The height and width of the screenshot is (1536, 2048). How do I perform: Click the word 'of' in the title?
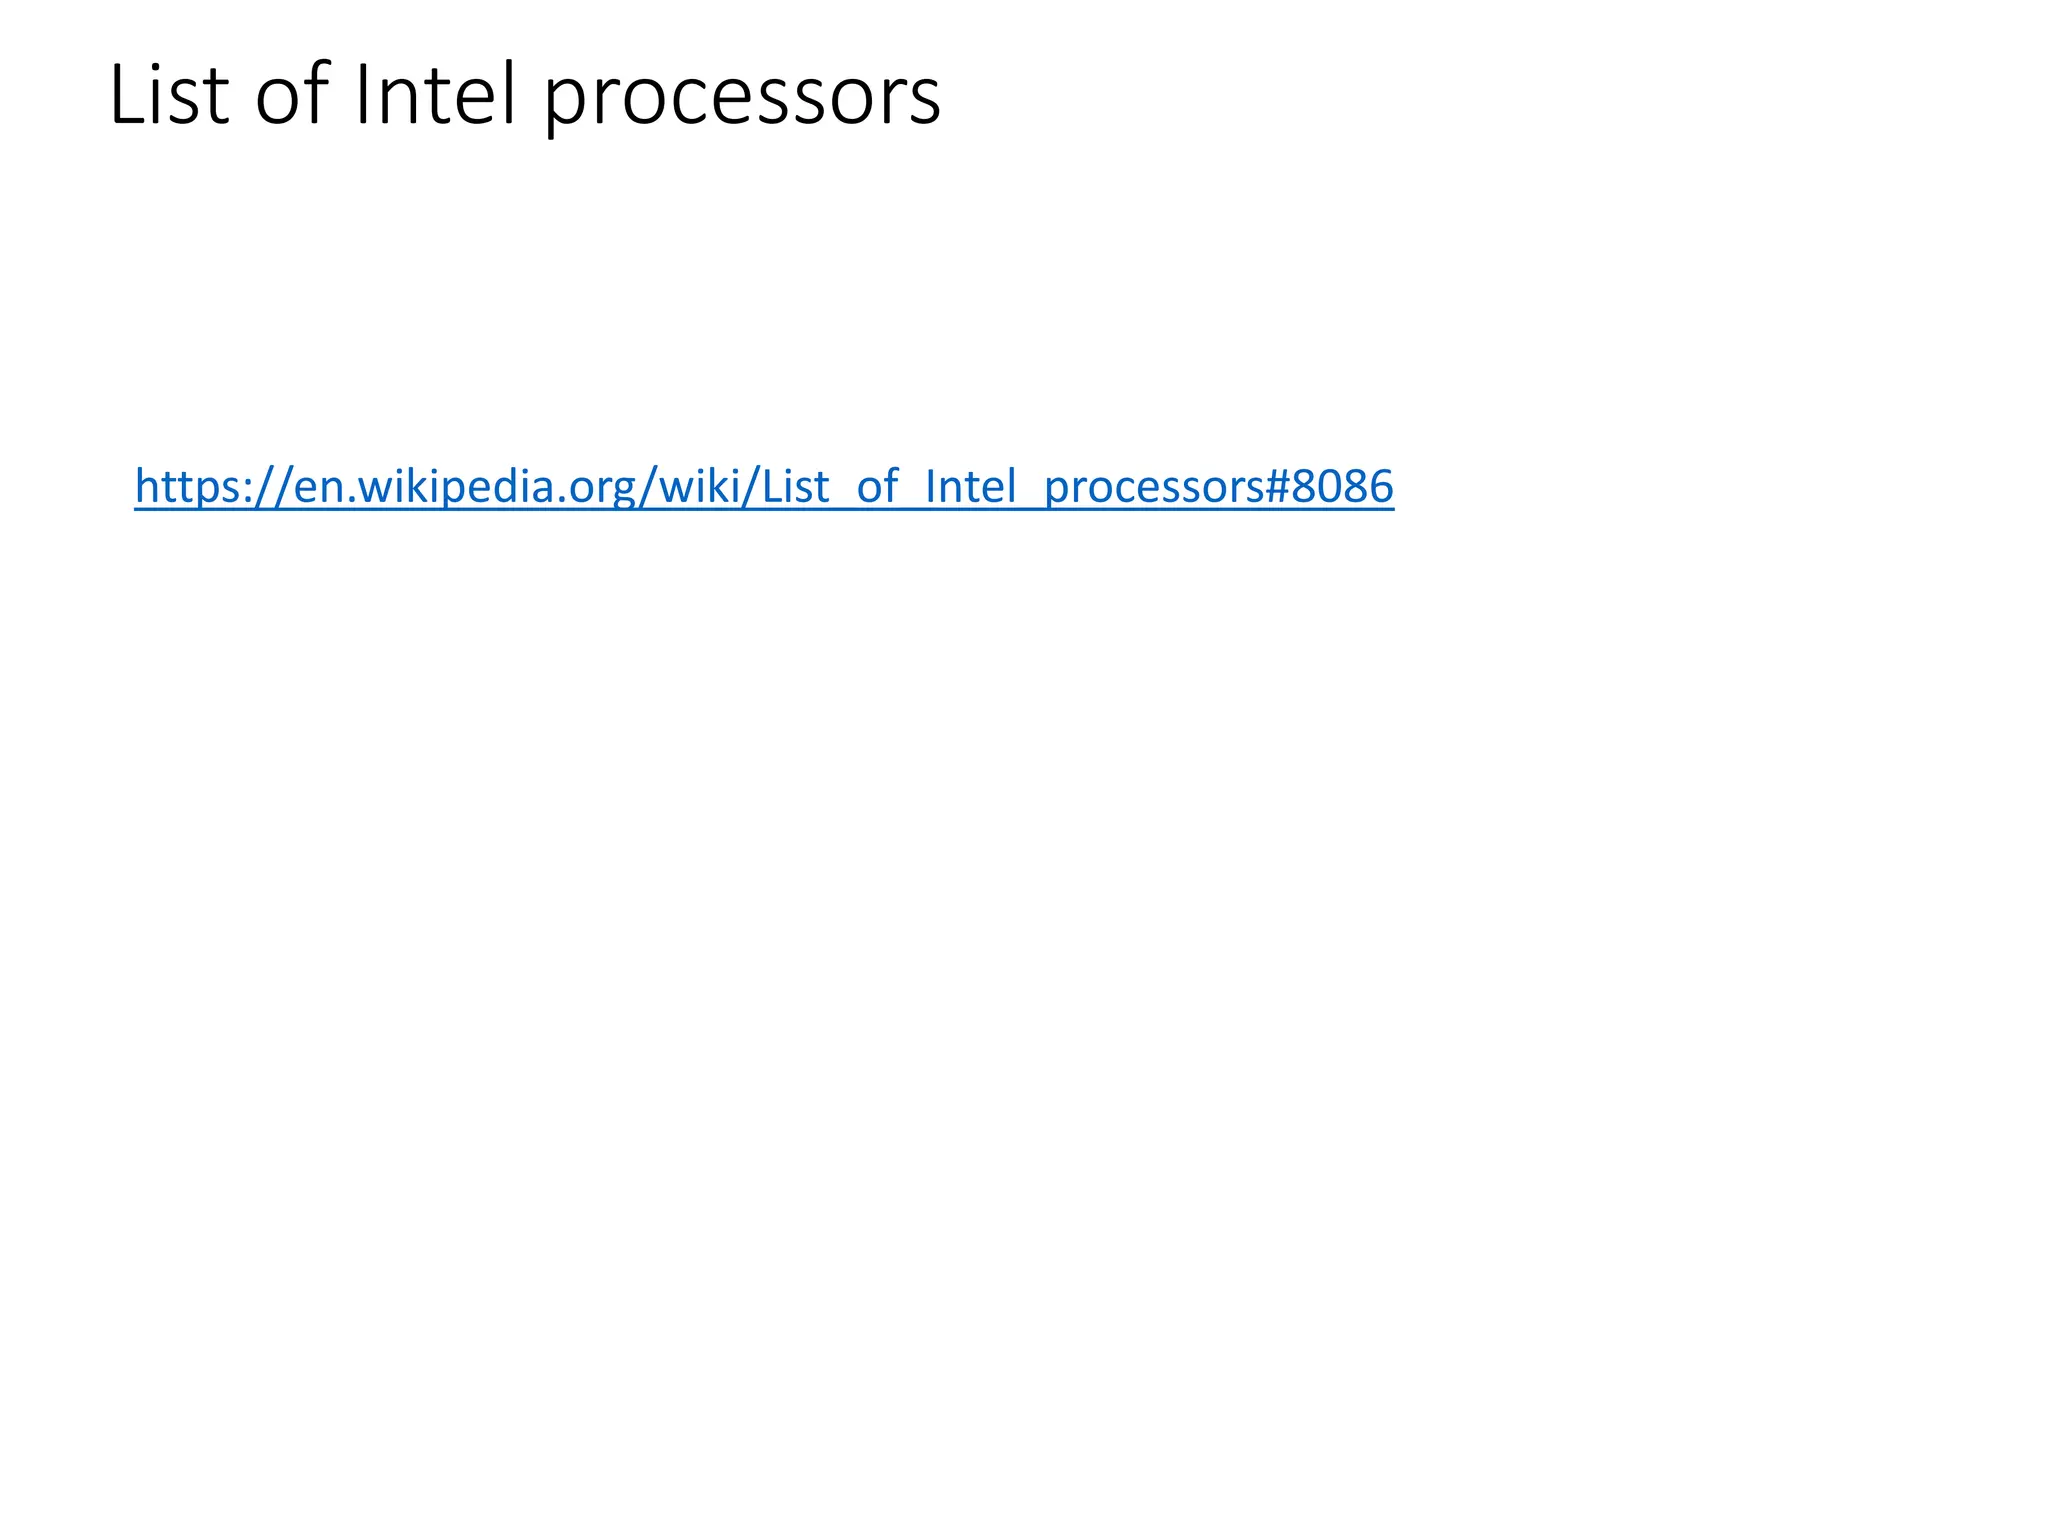click(291, 96)
